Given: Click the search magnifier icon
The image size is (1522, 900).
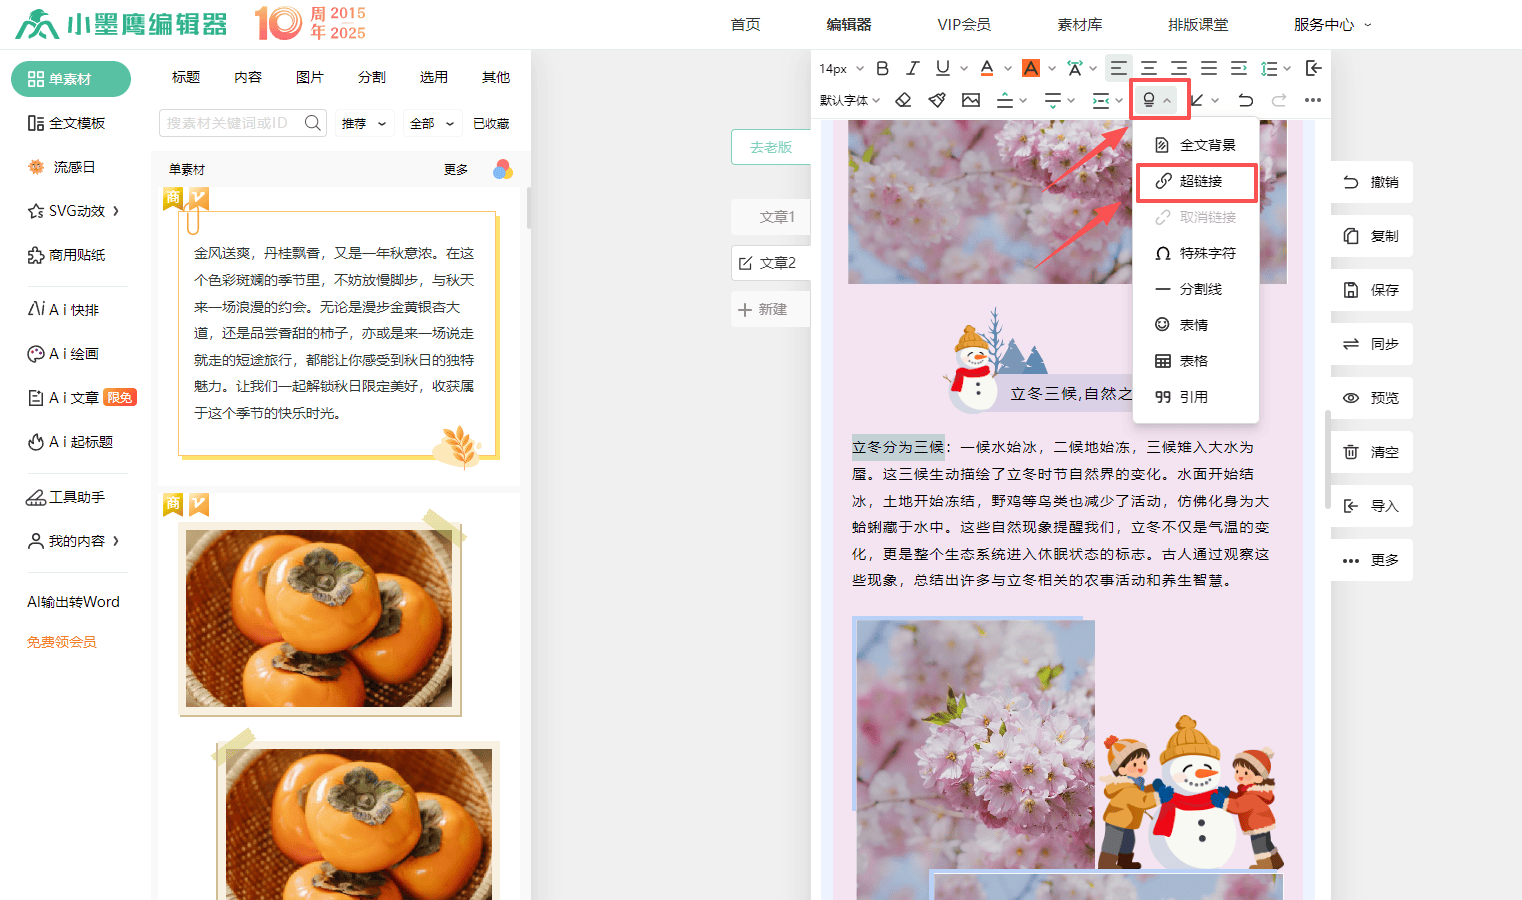Looking at the screenshot, I should pyautogui.click(x=313, y=123).
